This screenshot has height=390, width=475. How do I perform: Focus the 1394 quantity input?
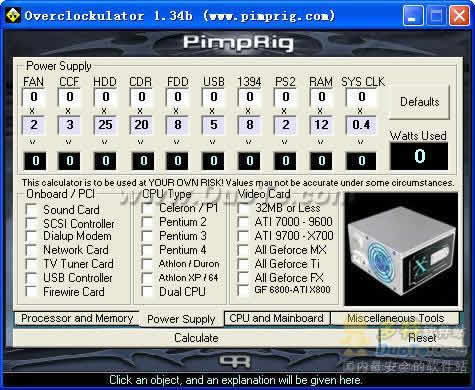[250, 97]
